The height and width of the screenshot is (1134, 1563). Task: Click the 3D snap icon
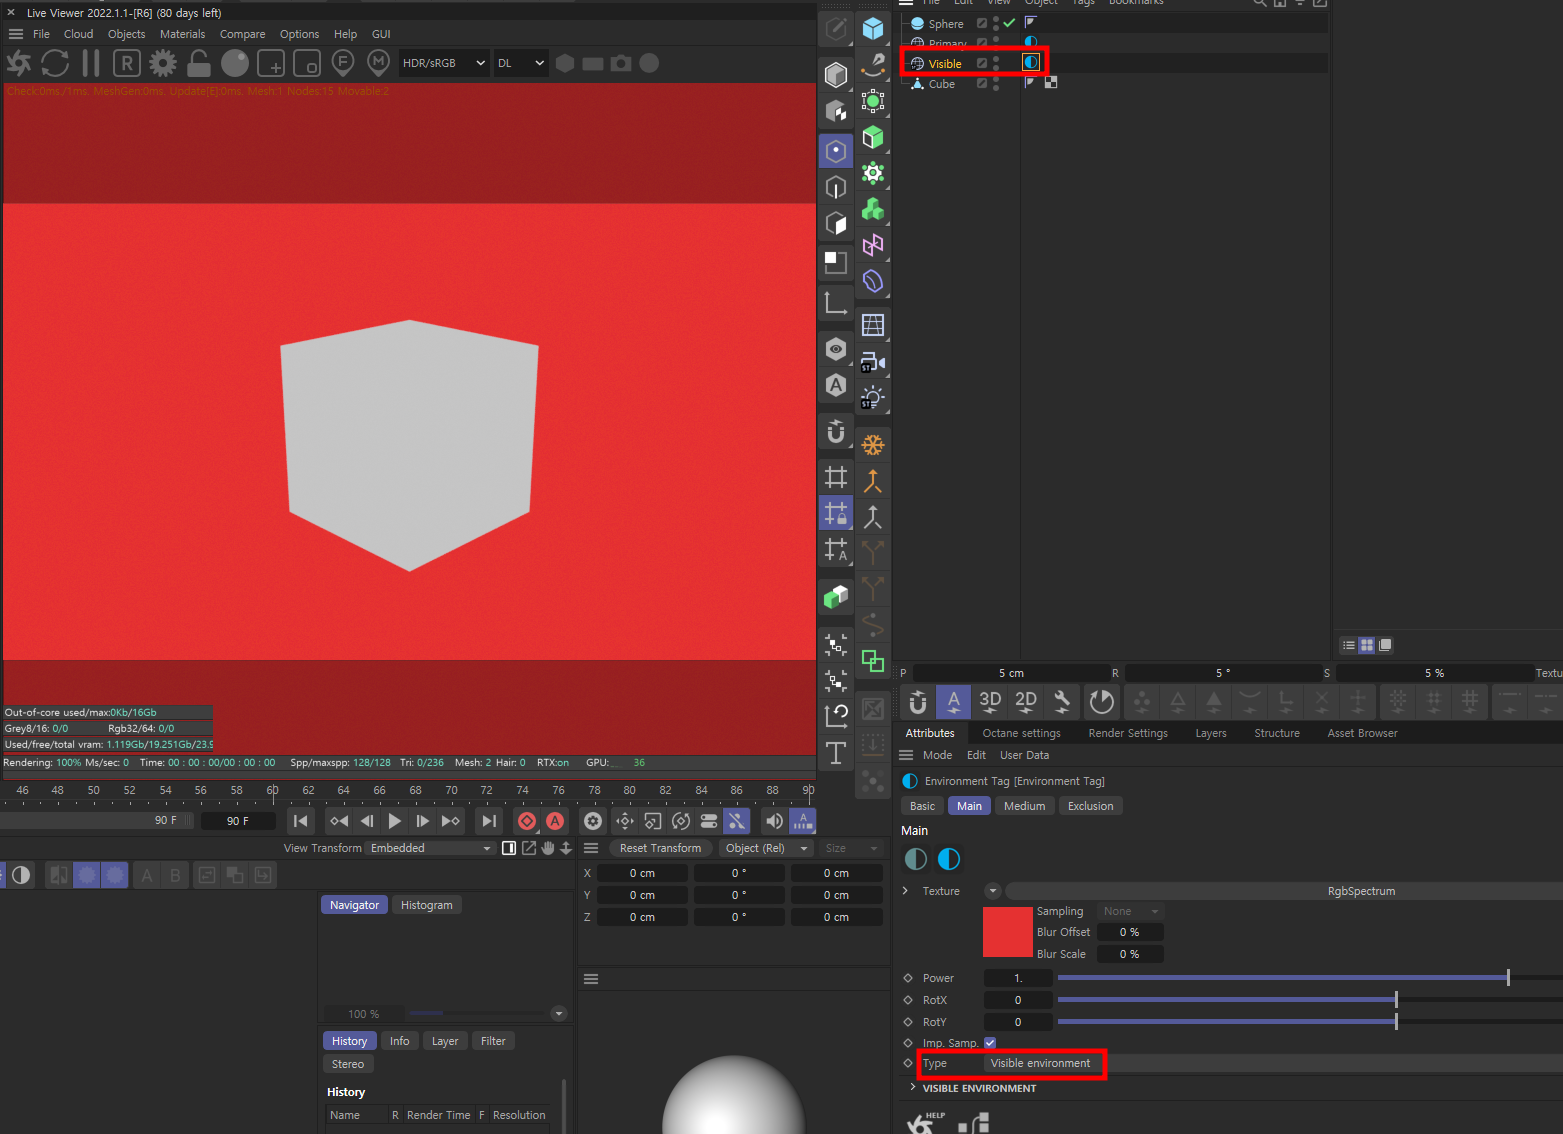coord(990,702)
